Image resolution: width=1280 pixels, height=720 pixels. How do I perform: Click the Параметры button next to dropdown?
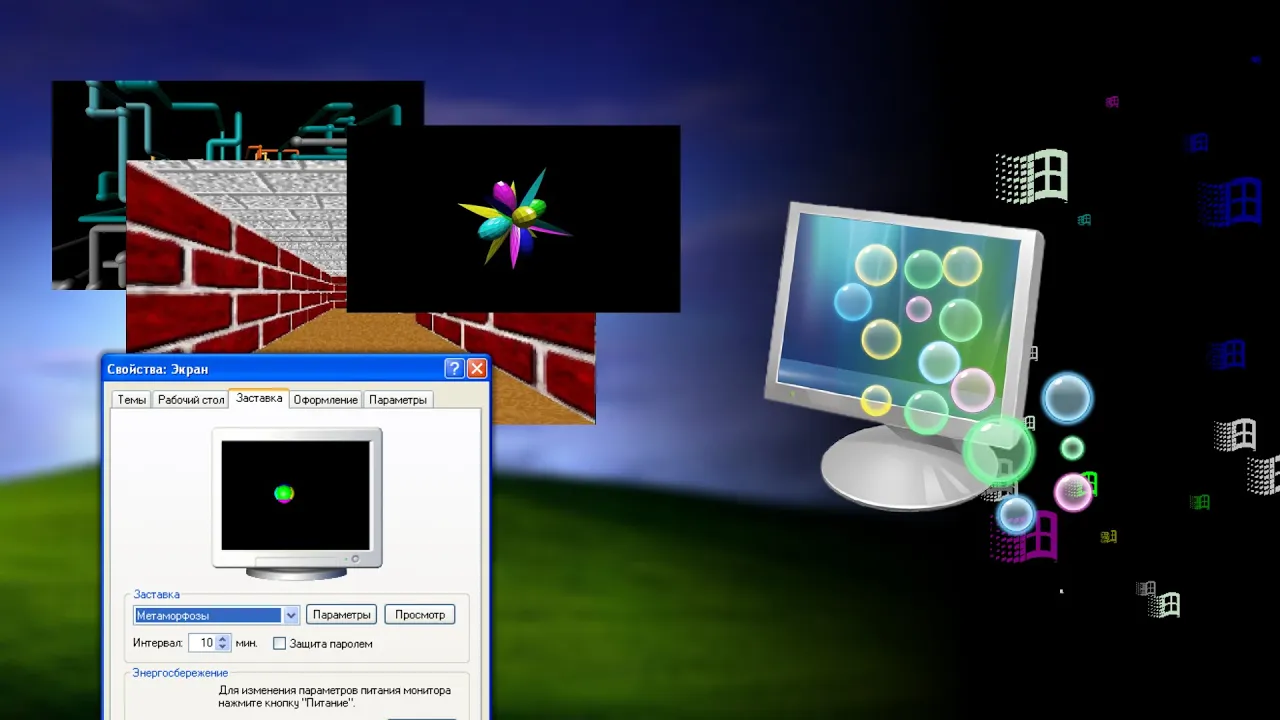pyautogui.click(x=341, y=614)
